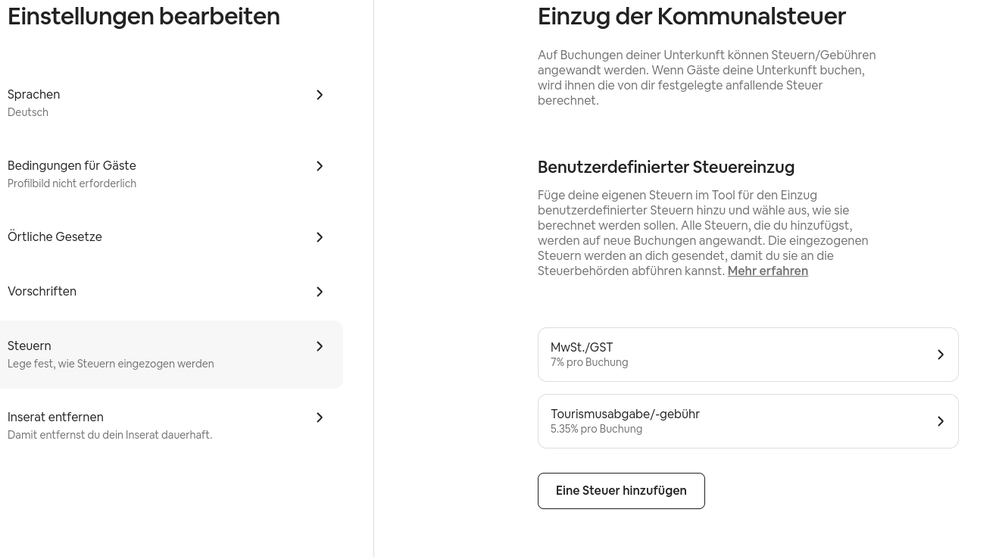Follow the Mehr erfahren link
999x557 pixels.
(767, 271)
